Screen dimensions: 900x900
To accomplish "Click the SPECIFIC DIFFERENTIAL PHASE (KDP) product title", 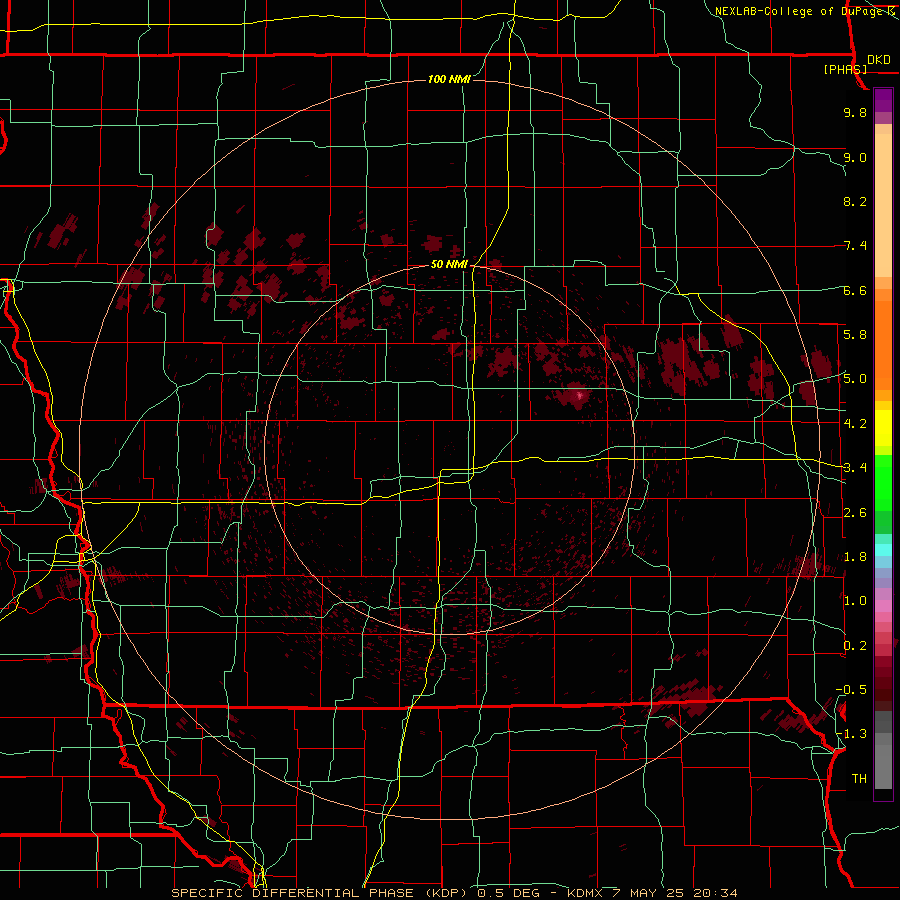I will (x=319, y=893).
